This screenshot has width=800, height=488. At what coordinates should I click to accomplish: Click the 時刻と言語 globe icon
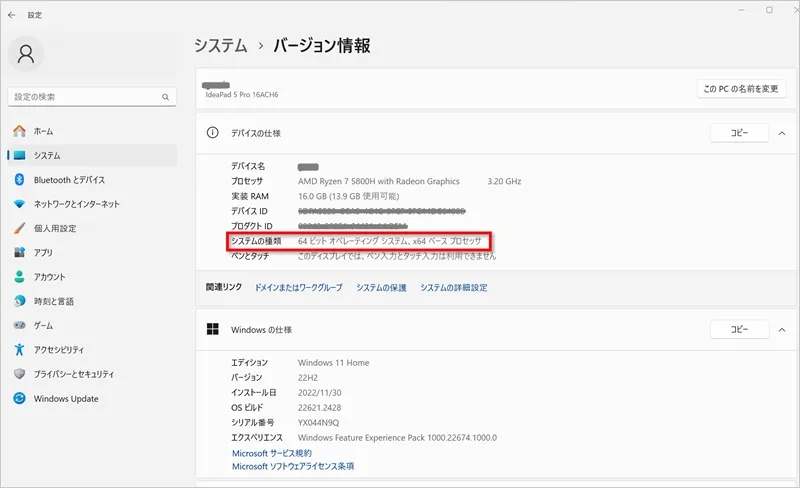click(x=19, y=301)
